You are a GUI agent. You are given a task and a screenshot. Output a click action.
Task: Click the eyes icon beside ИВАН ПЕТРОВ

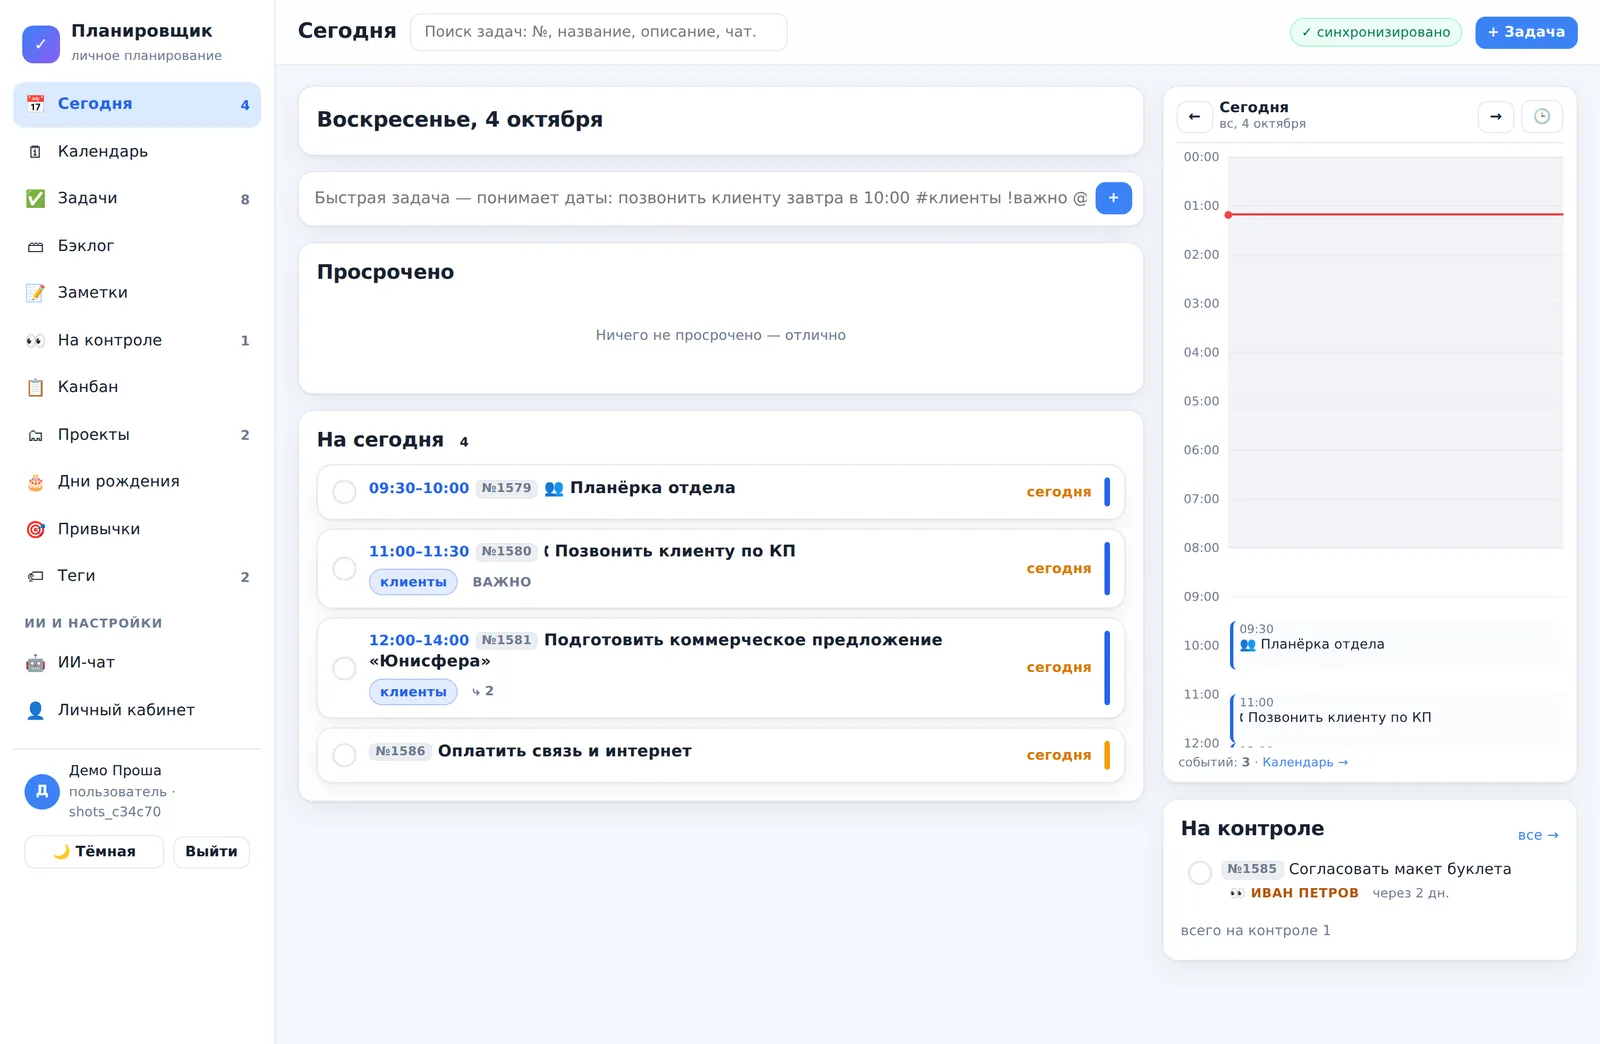click(1237, 893)
